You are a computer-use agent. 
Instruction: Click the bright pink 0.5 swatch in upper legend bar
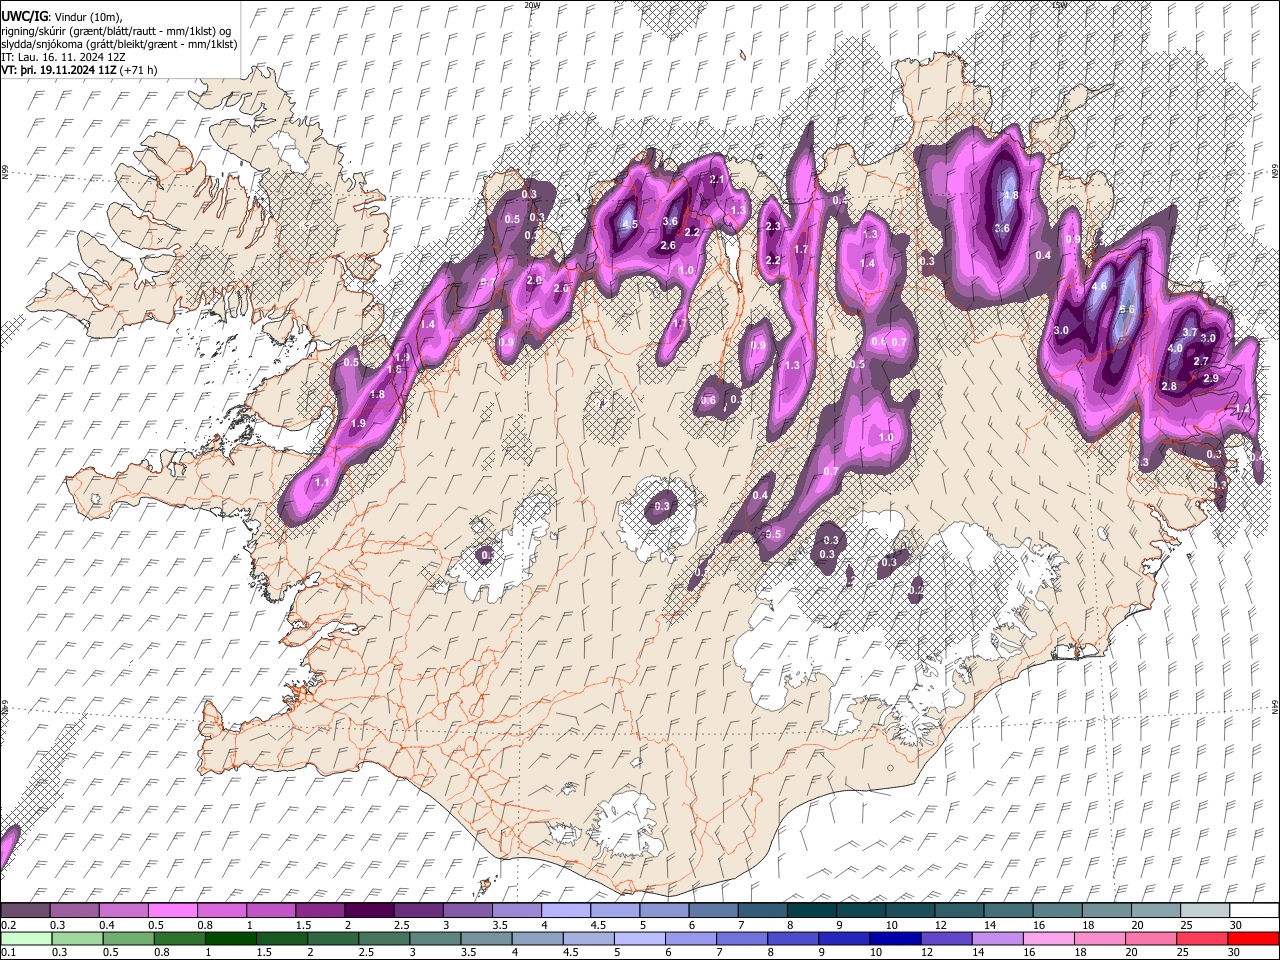pos(172,910)
